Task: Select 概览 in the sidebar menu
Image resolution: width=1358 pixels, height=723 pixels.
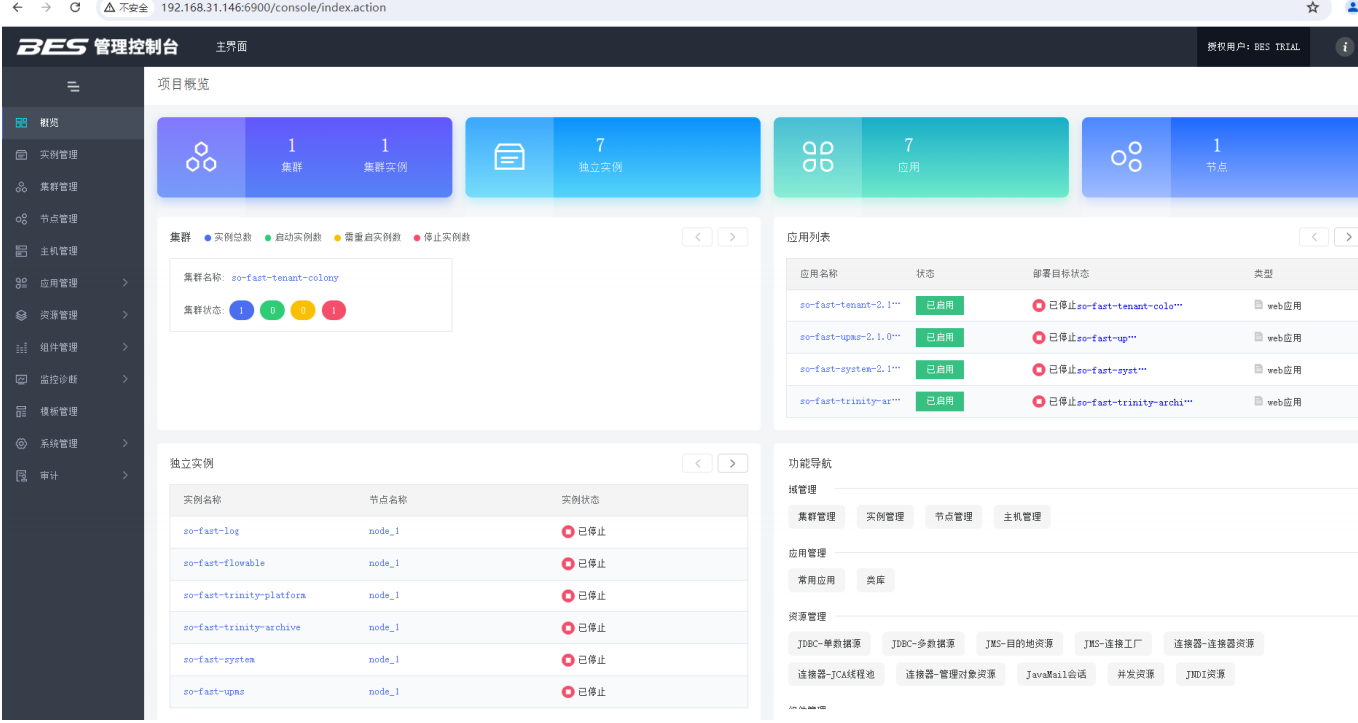Action: point(72,123)
